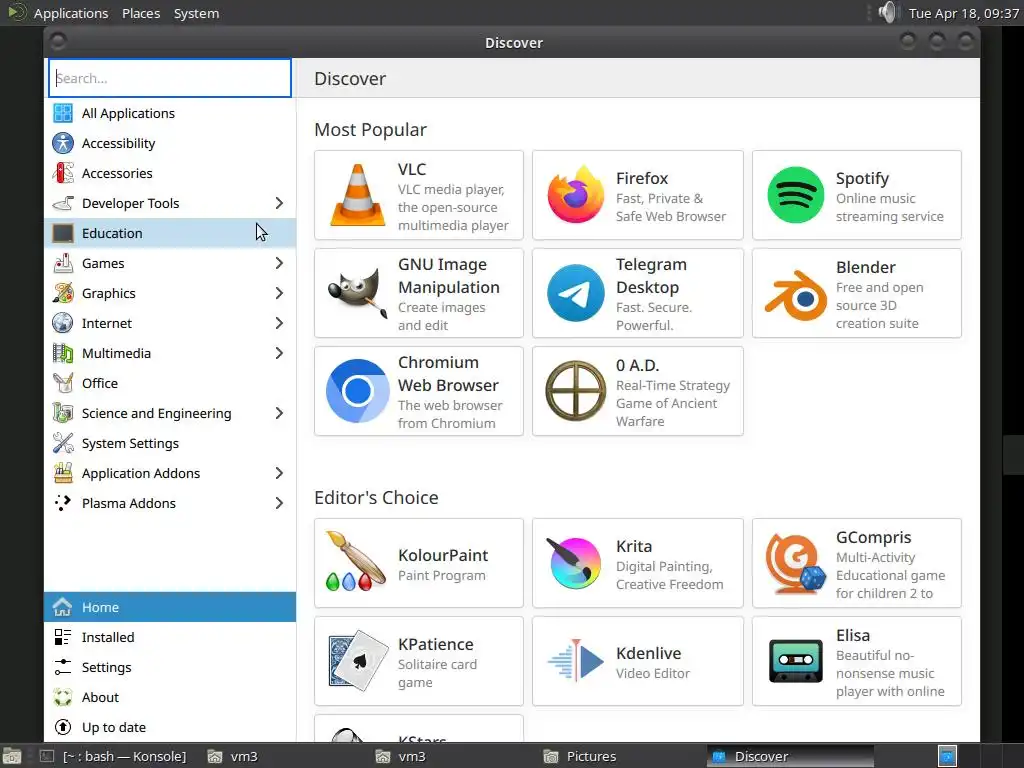Click the KolourPaint brush icon
The height and width of the screenshot is (768, 1024).
[x=355, y=562]
